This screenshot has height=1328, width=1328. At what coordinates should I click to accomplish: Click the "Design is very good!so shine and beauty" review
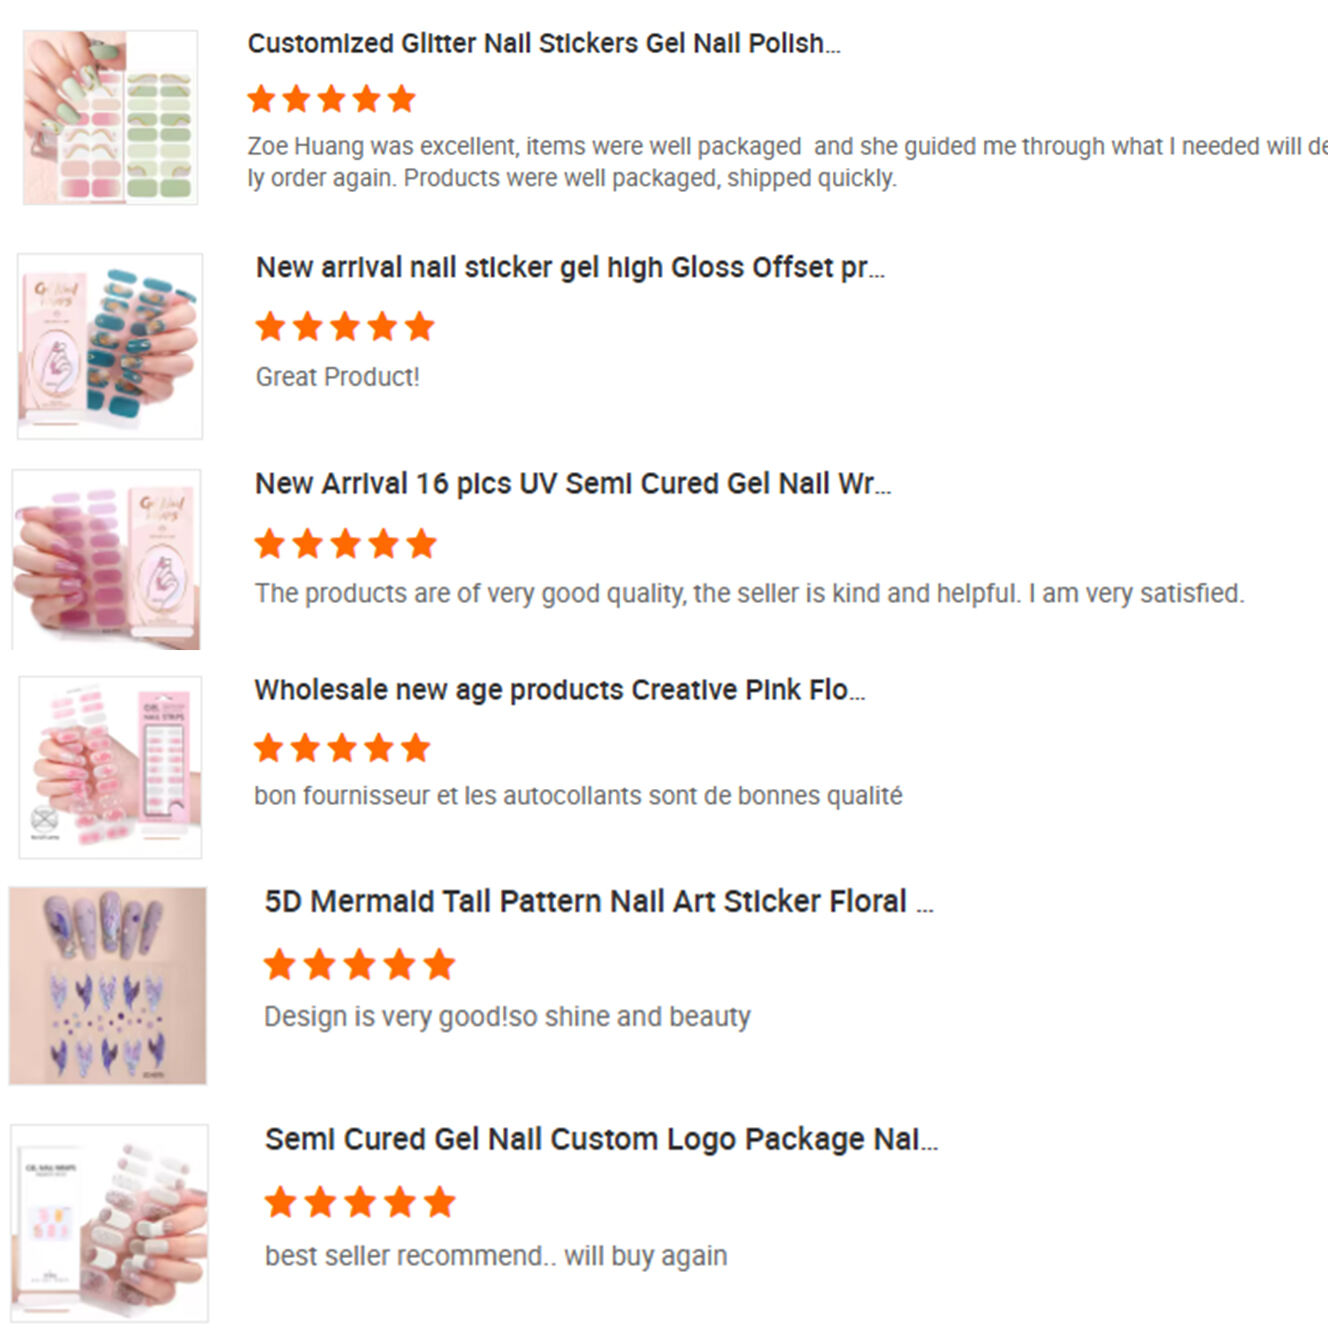(x=507, y=1017)
